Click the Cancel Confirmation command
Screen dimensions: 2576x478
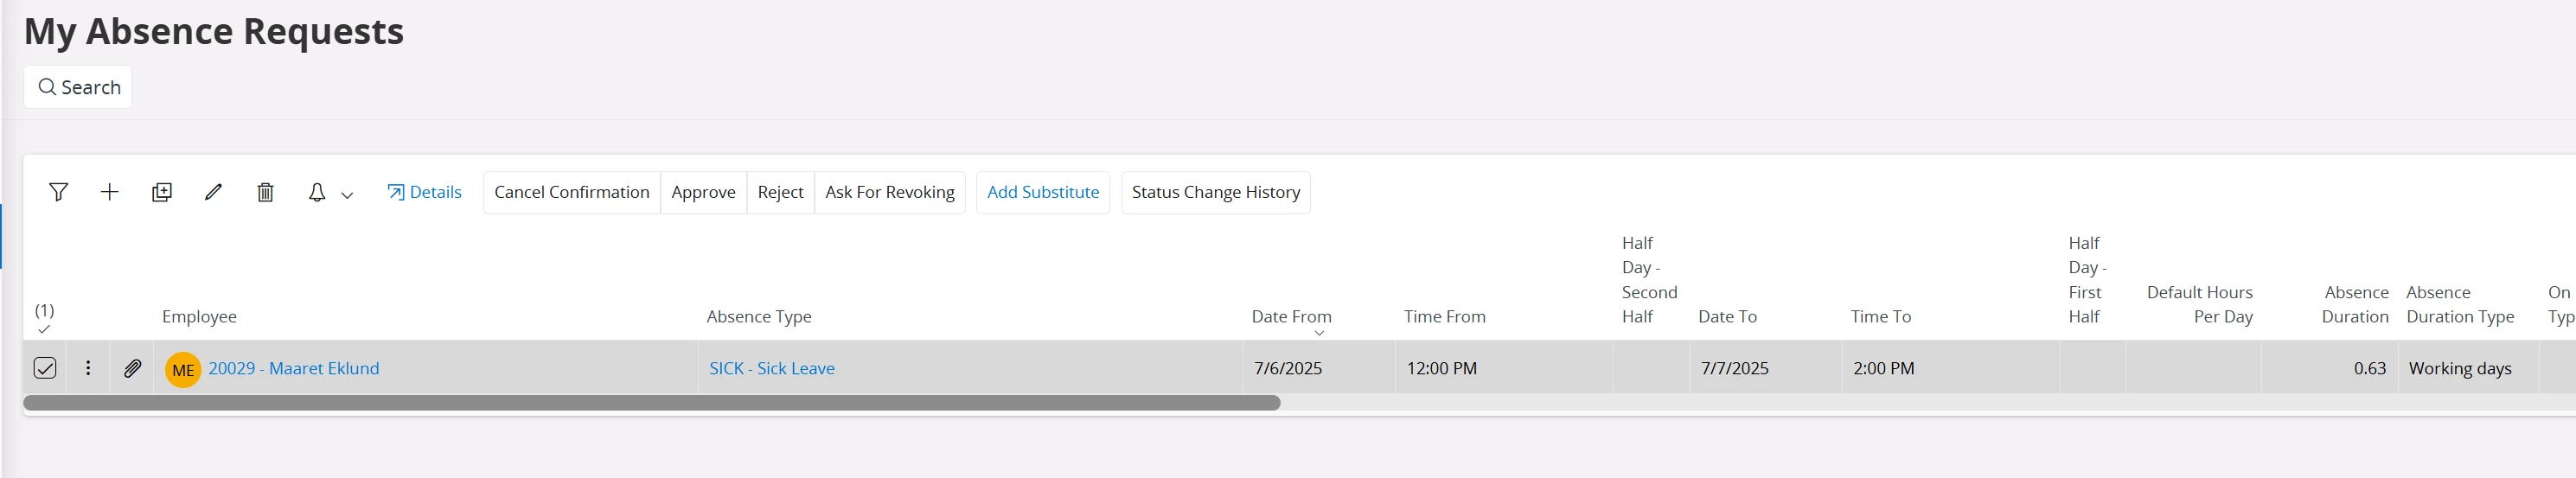pyautogui.click(x=572, y=192)
